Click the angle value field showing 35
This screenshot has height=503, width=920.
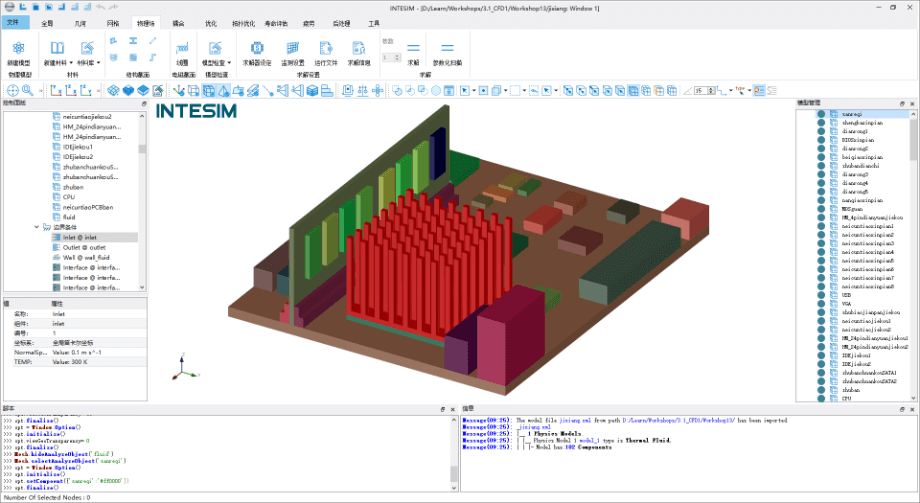[698, 91]
